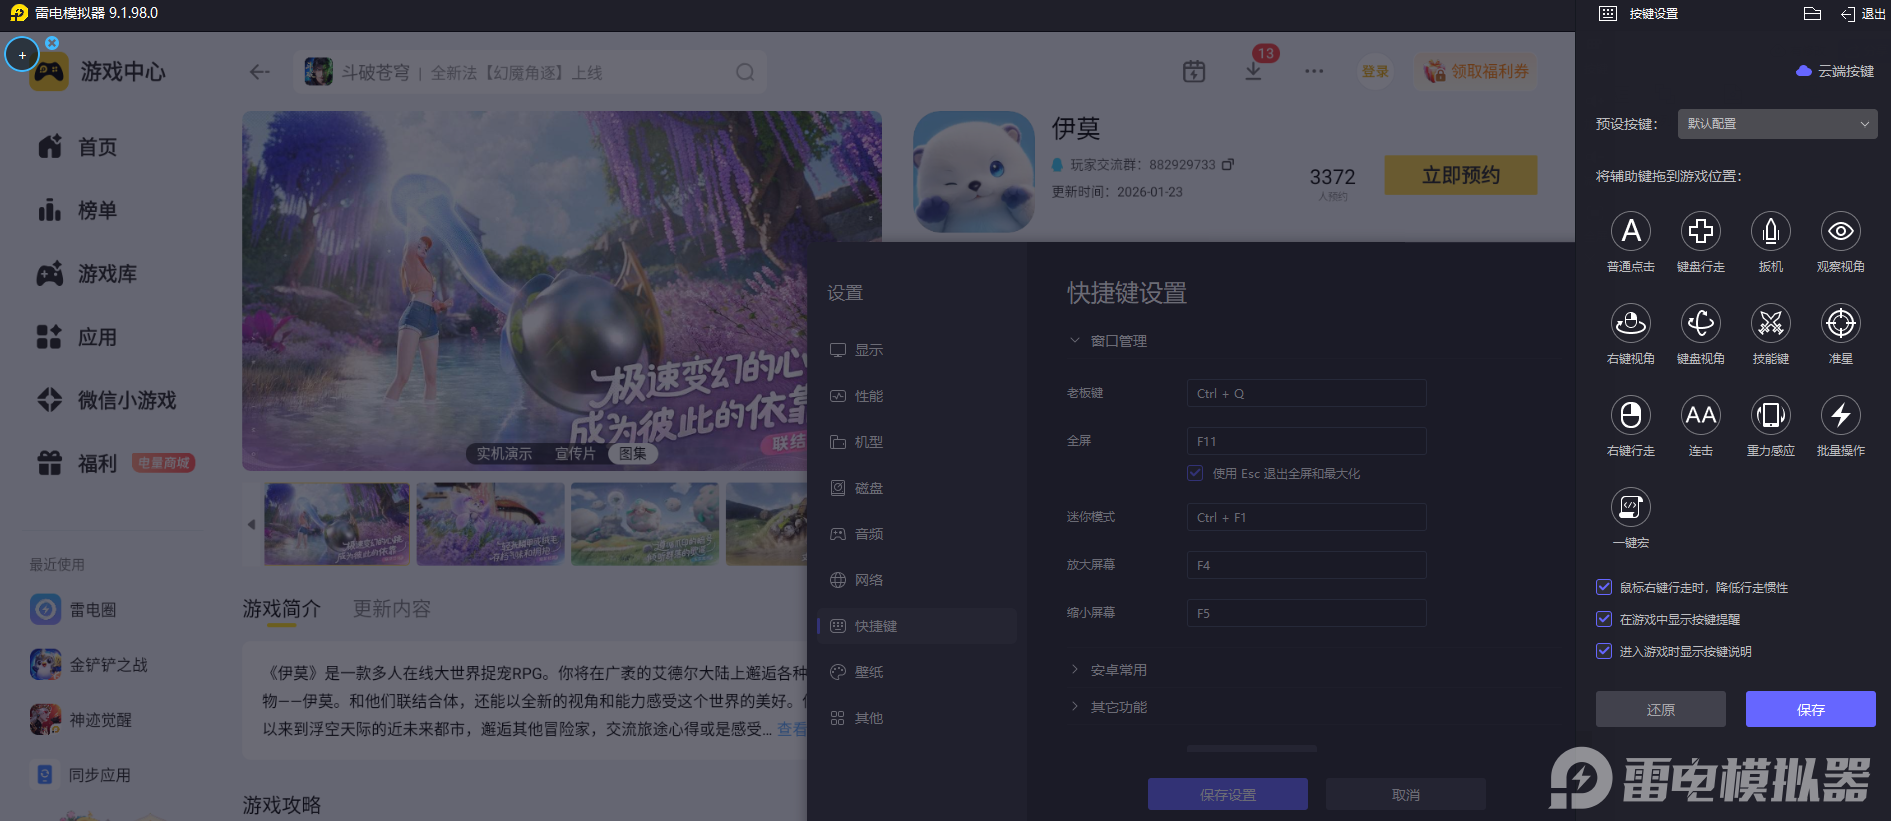Toggle 使用 Esc 退出全屏和最大化 checkbox

click(1195, 473)
